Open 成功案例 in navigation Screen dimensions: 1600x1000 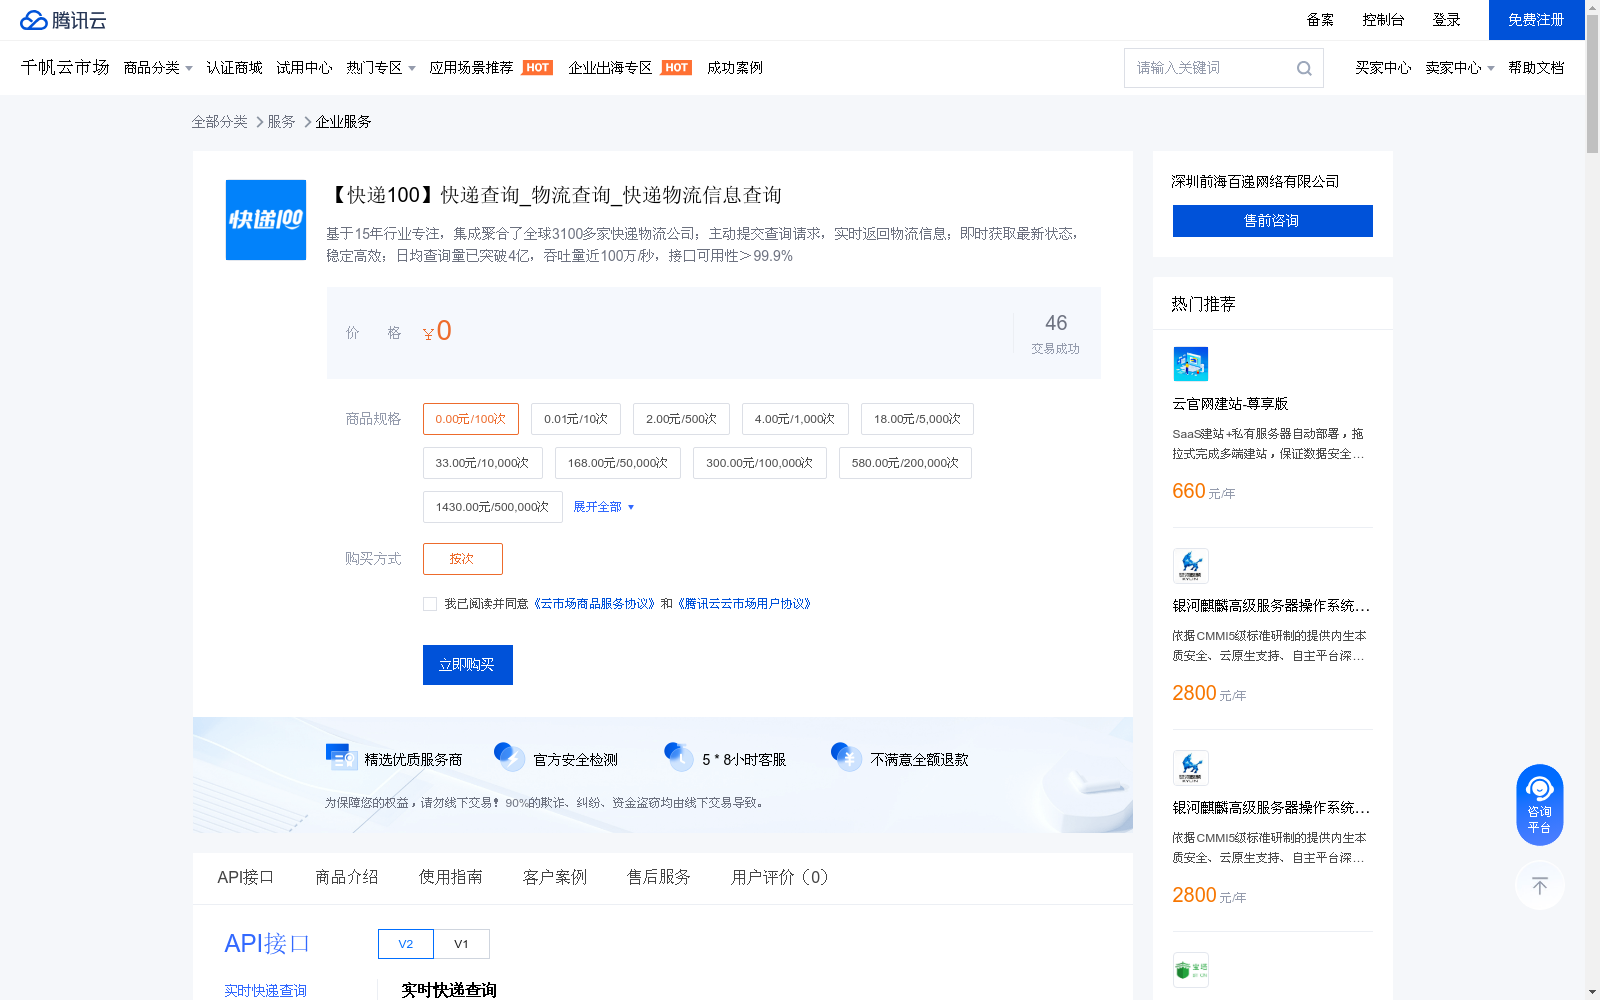[x=735, y=68]
